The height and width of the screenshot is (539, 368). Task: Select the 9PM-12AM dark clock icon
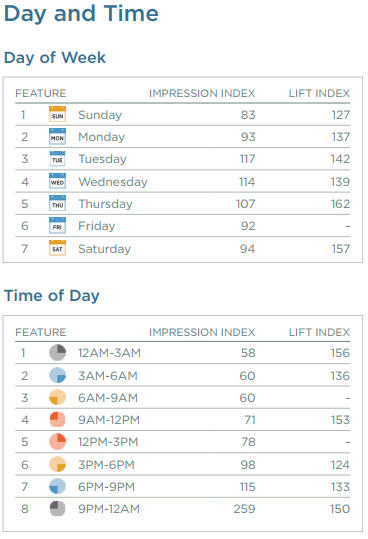[x=57, y=508]
